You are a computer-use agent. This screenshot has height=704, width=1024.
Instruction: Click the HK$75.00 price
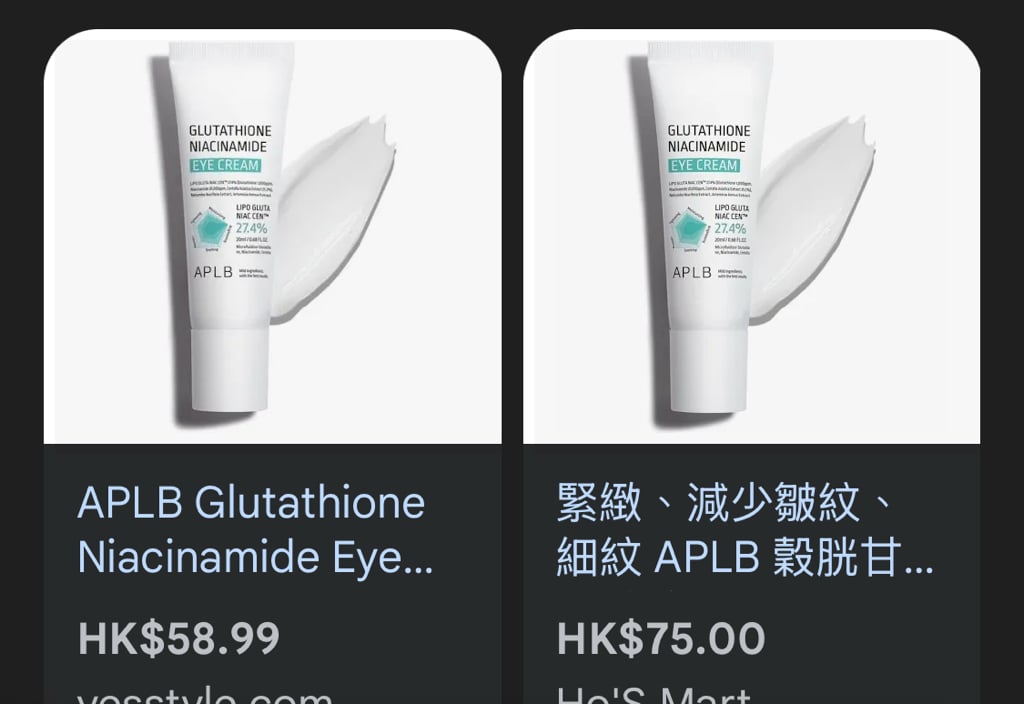[x=661, y=638]
